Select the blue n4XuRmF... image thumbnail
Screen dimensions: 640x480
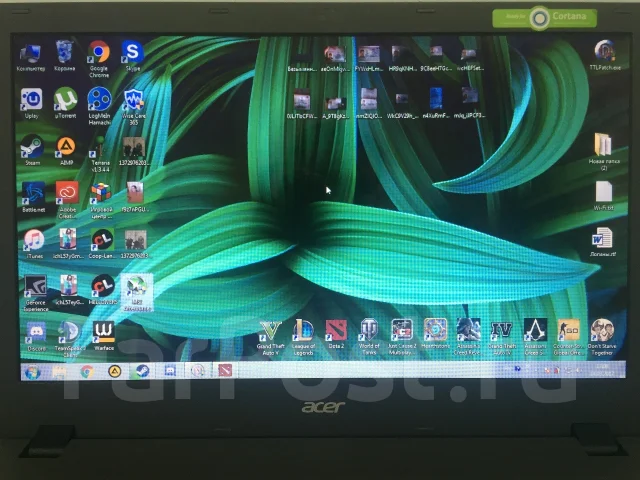(436, 103)
